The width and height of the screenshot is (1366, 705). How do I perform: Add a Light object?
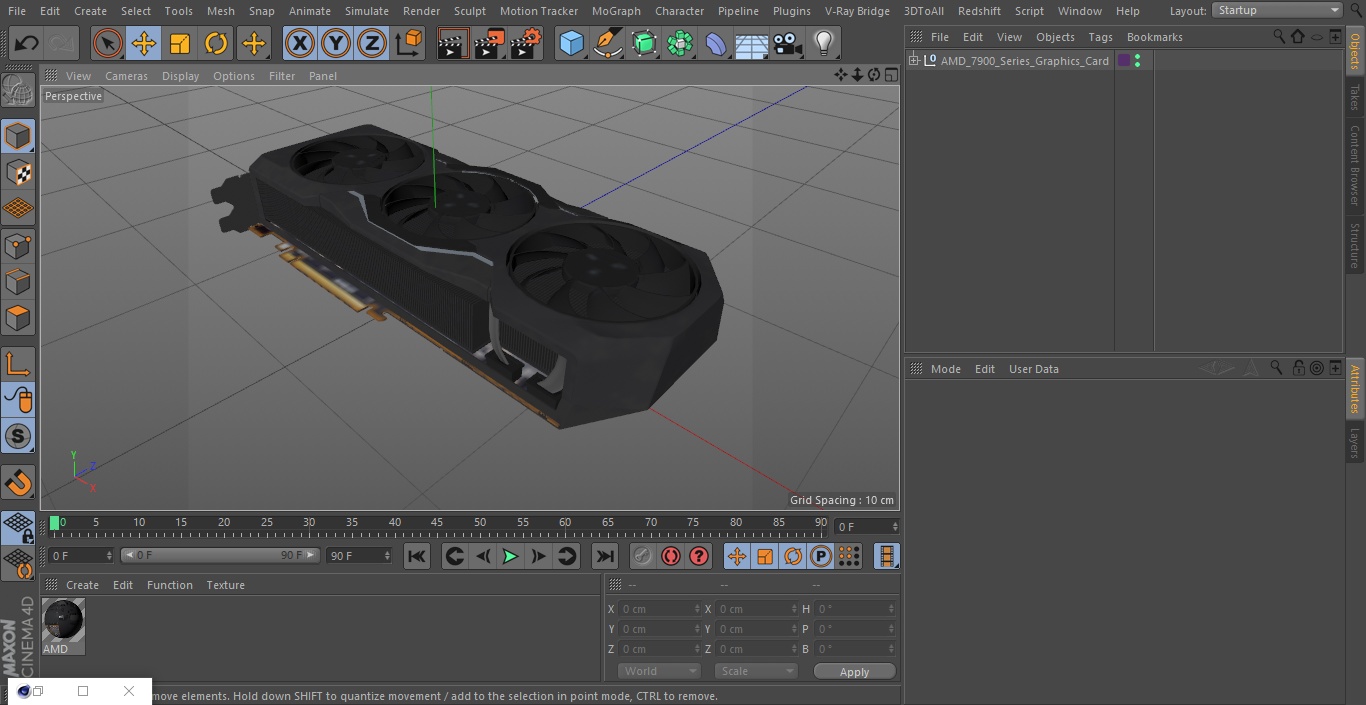tap(824, 43)
